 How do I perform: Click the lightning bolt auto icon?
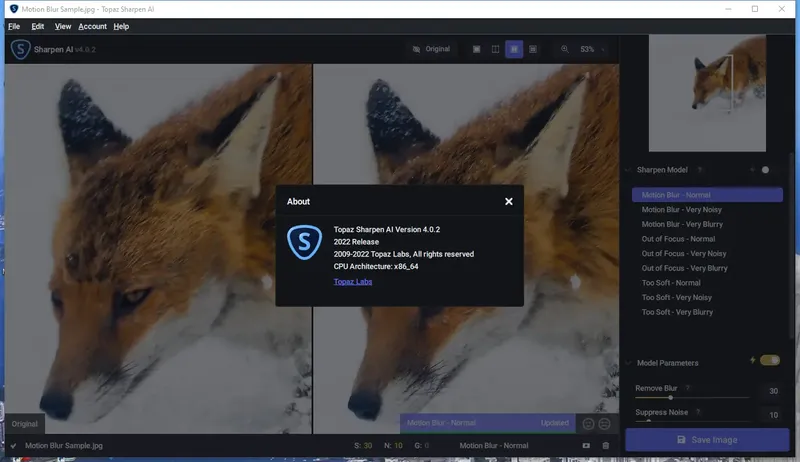753,360
